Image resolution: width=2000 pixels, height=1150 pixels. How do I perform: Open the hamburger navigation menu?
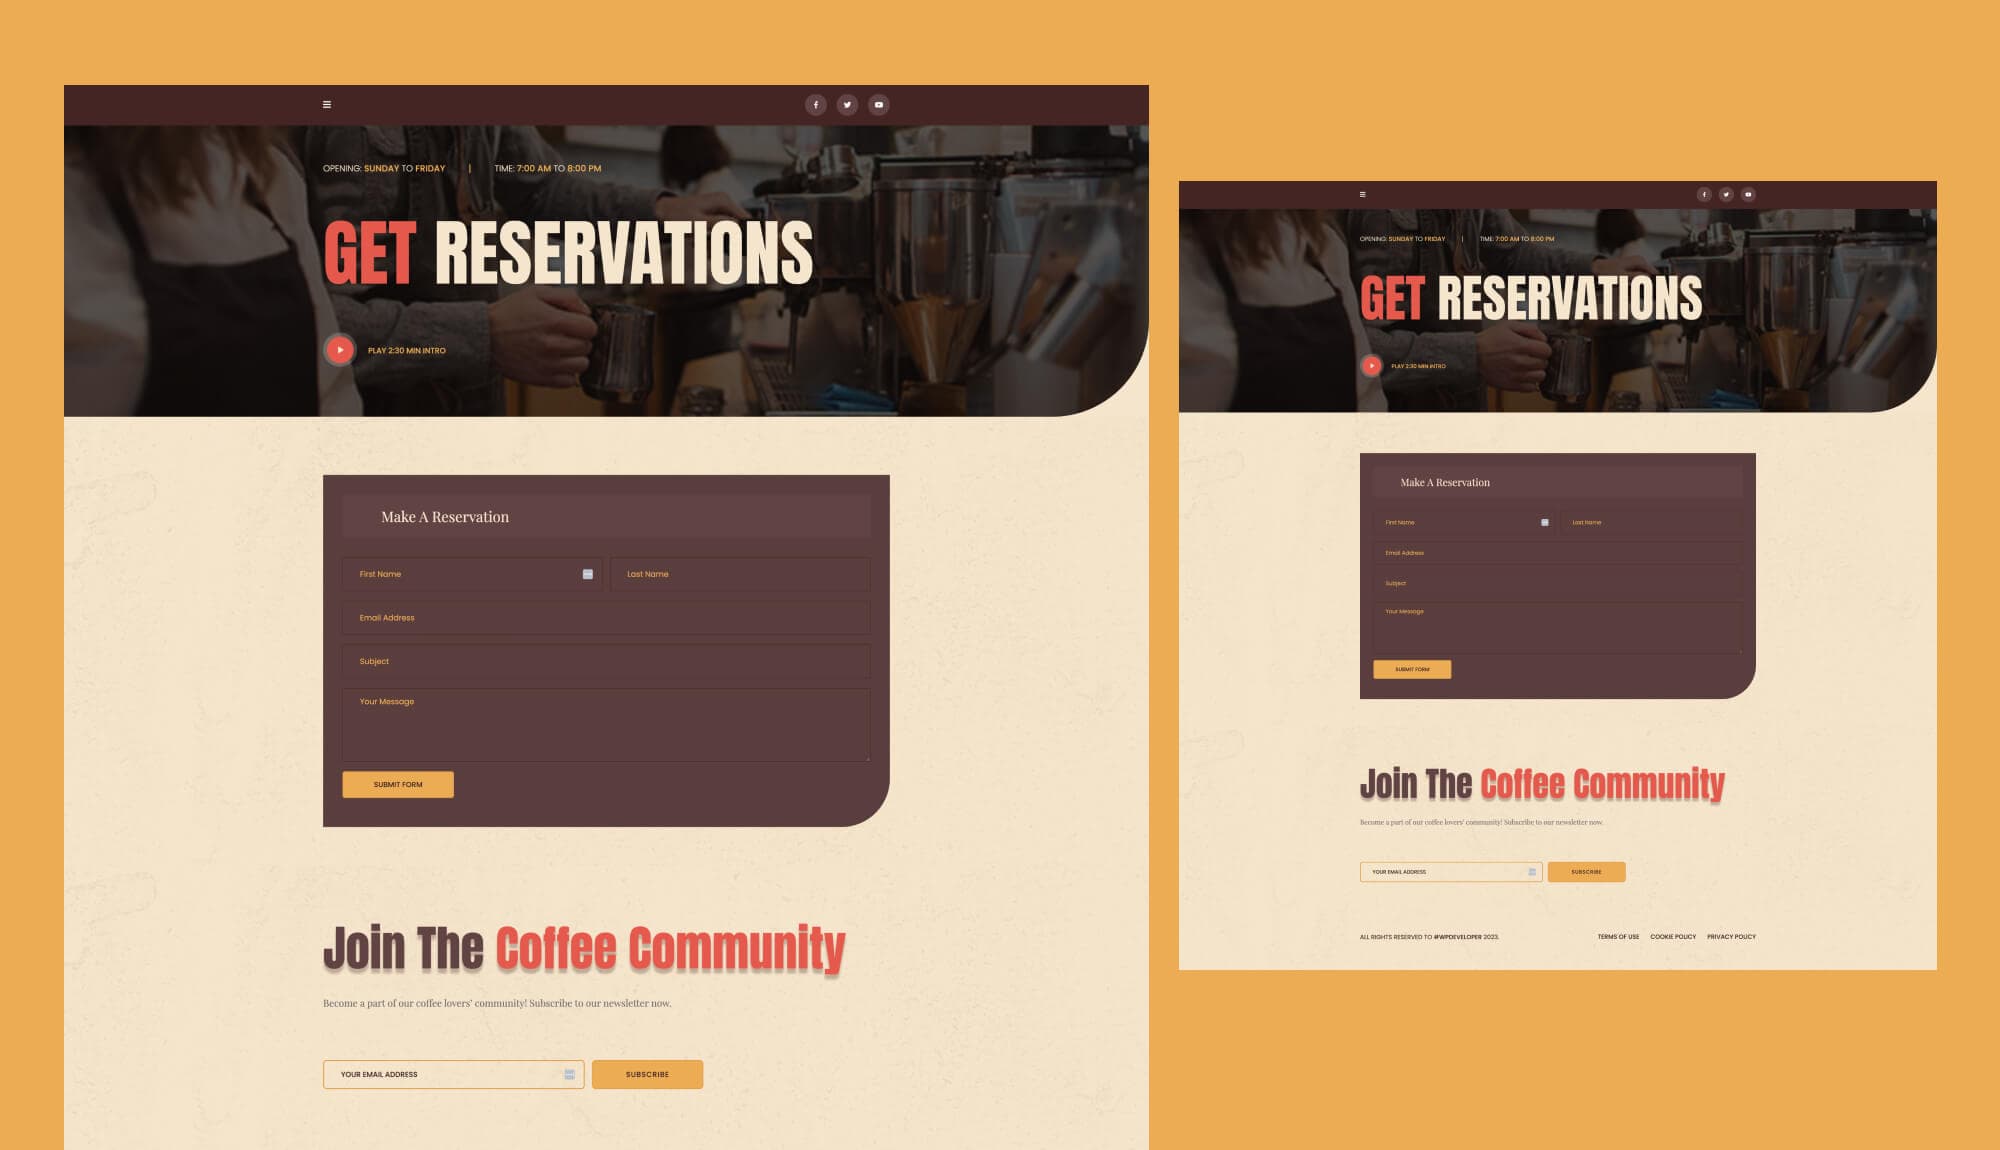pyautogui.click(x=327, y=104)
